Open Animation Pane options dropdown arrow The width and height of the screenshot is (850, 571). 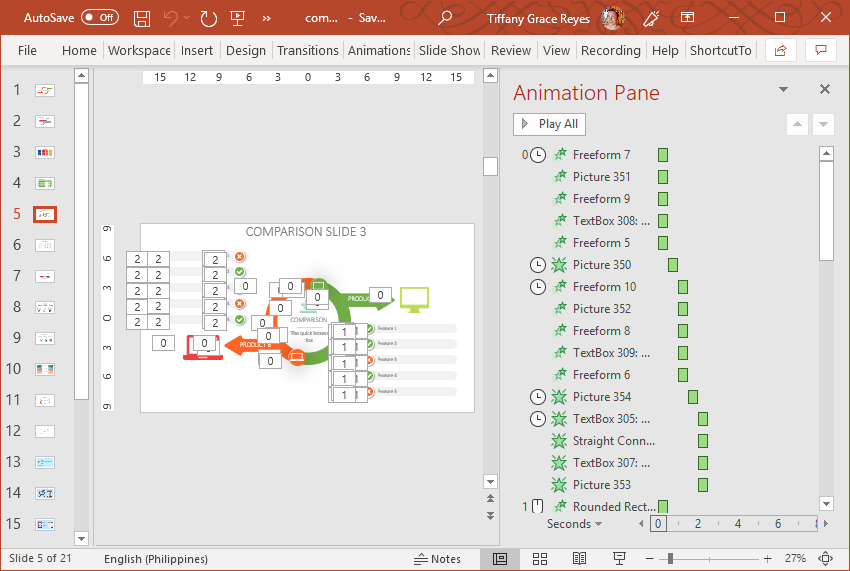tap(784, 90)
